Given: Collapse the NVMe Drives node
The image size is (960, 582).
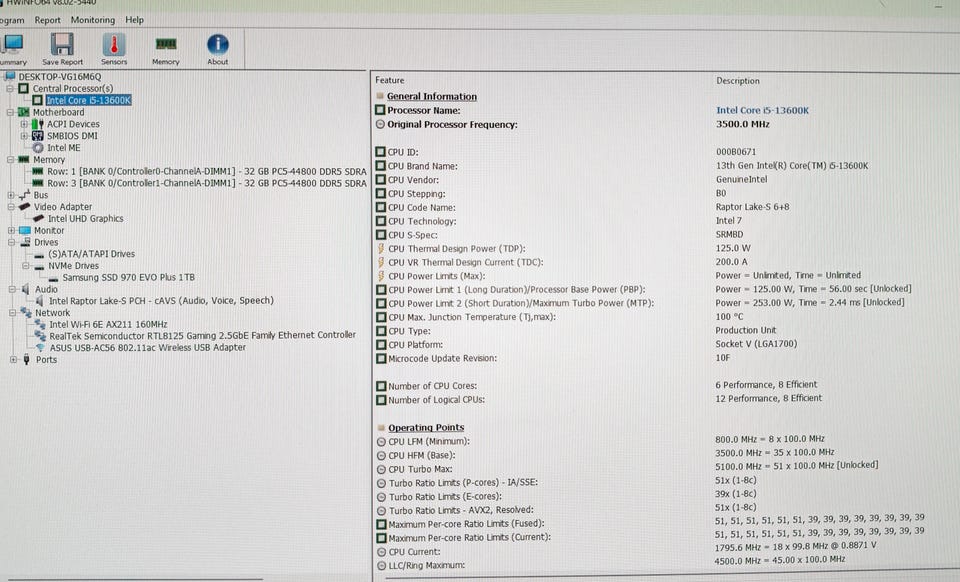Looking at the screenshot, I should (x=26, y=266).
